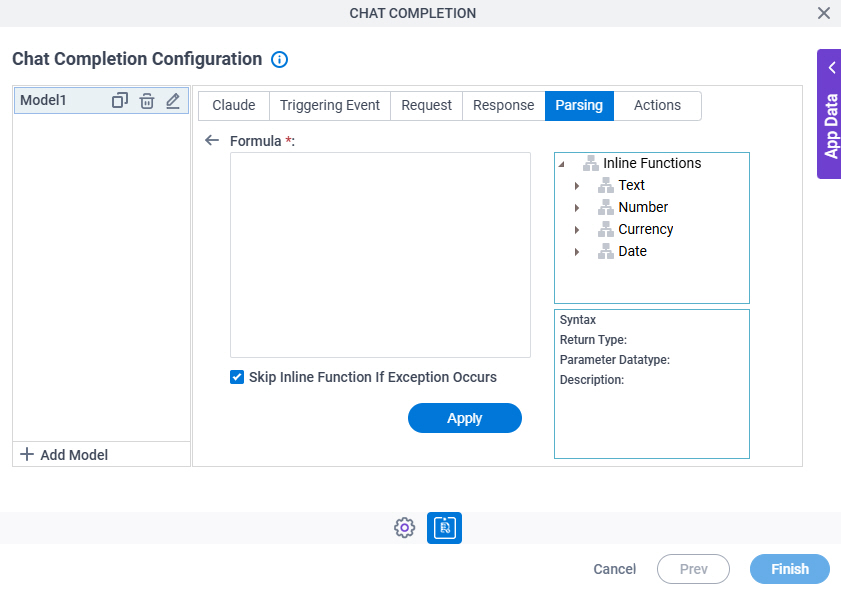The height and width of the screenshot is (591, 841).
Task: Close the Chat Completion dialog
Action: point(824,13)
